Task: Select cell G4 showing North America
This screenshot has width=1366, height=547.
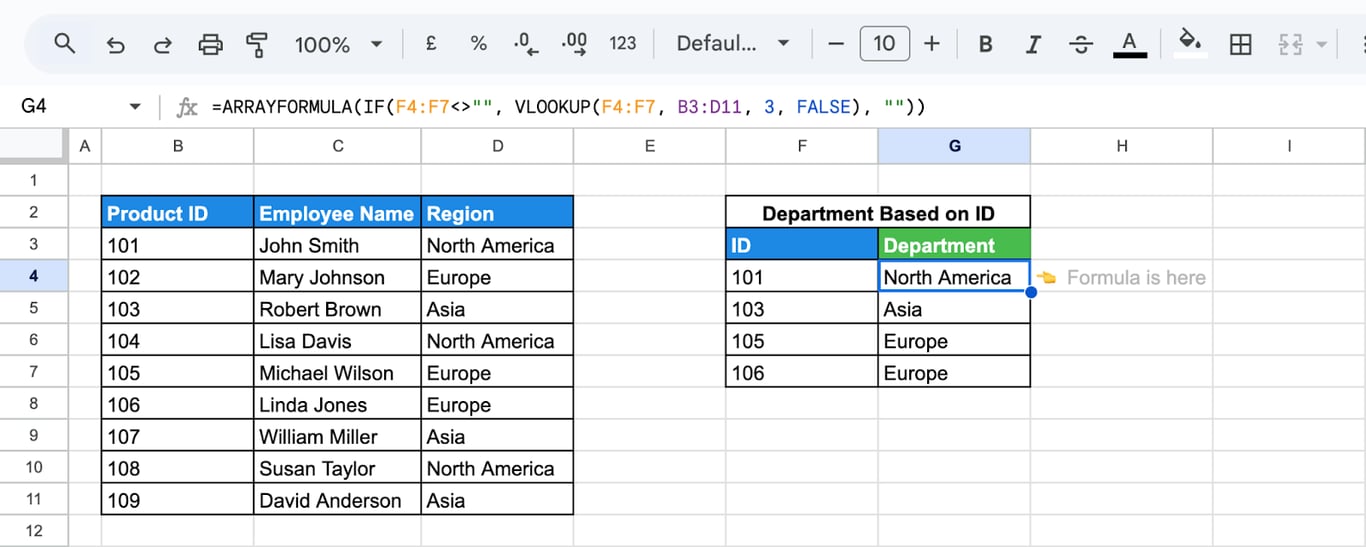Action: 954,277
